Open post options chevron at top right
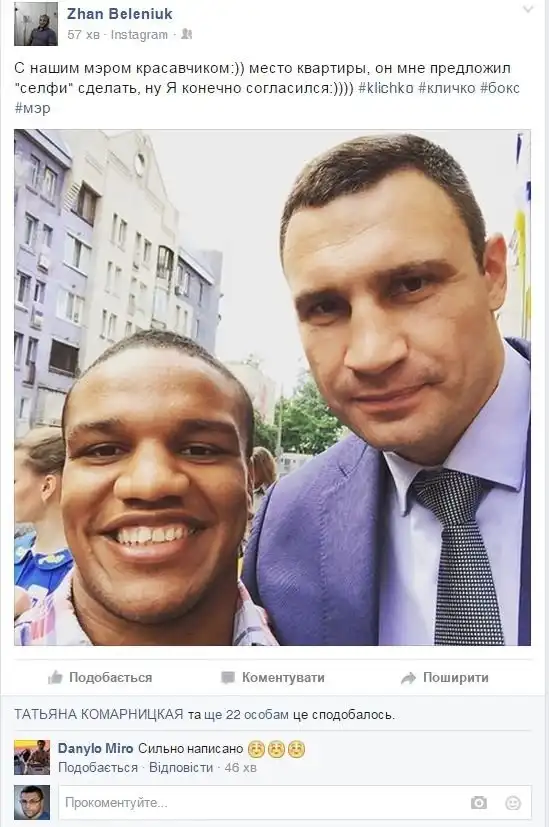This screenshot has height=827, width=549. [527, 9]
